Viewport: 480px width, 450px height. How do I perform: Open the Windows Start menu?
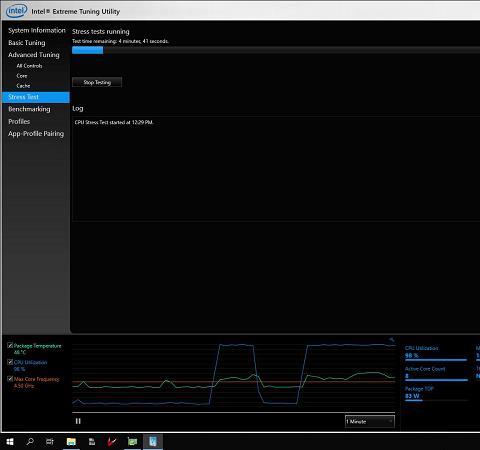(x=10, y=442)
